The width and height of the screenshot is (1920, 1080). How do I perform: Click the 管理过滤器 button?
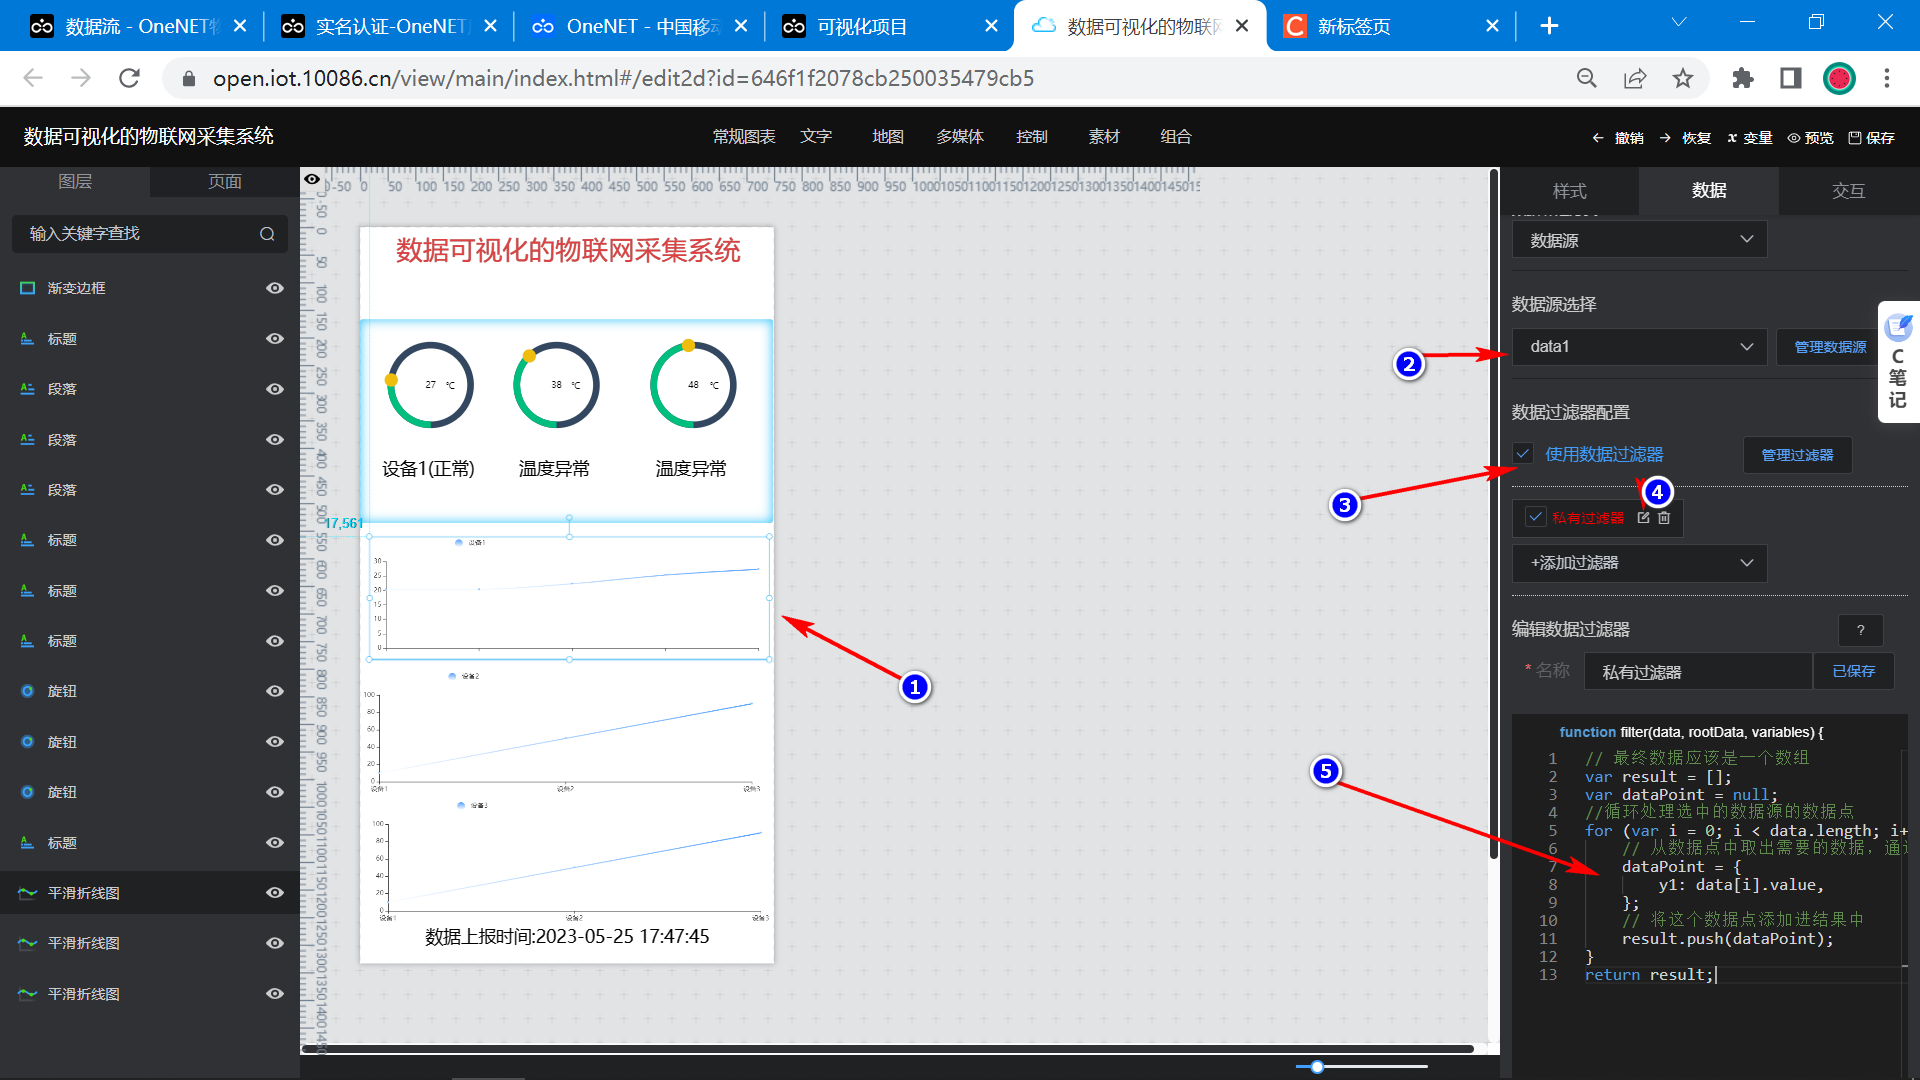click(x=1797, y=455)
